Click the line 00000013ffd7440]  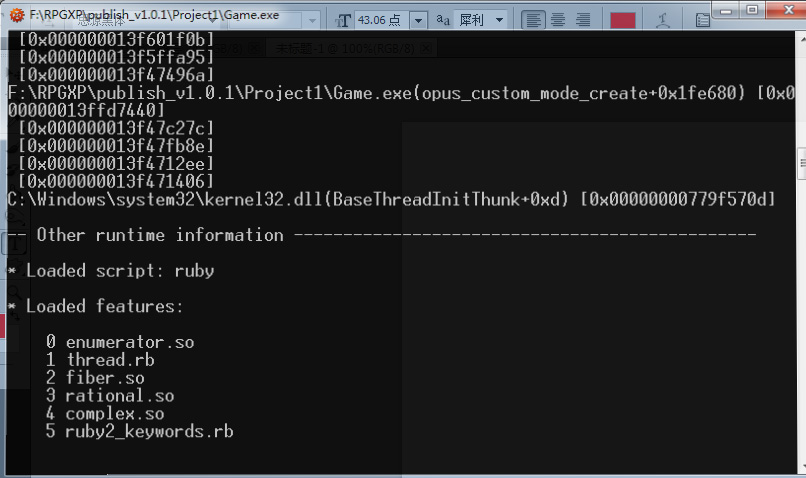[x=86, y=111]
